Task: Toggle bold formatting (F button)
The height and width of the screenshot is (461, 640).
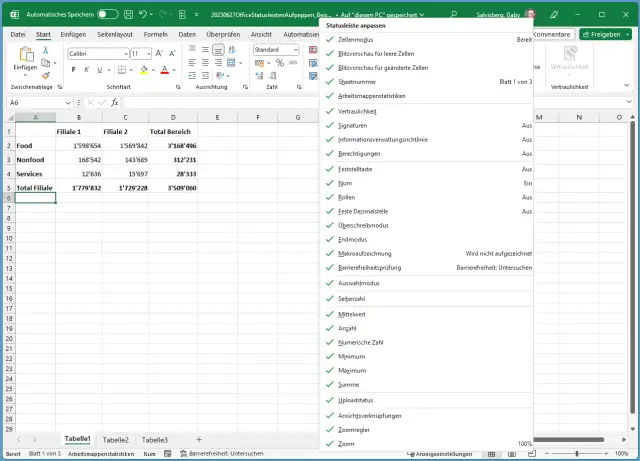Action: (73, 70)
